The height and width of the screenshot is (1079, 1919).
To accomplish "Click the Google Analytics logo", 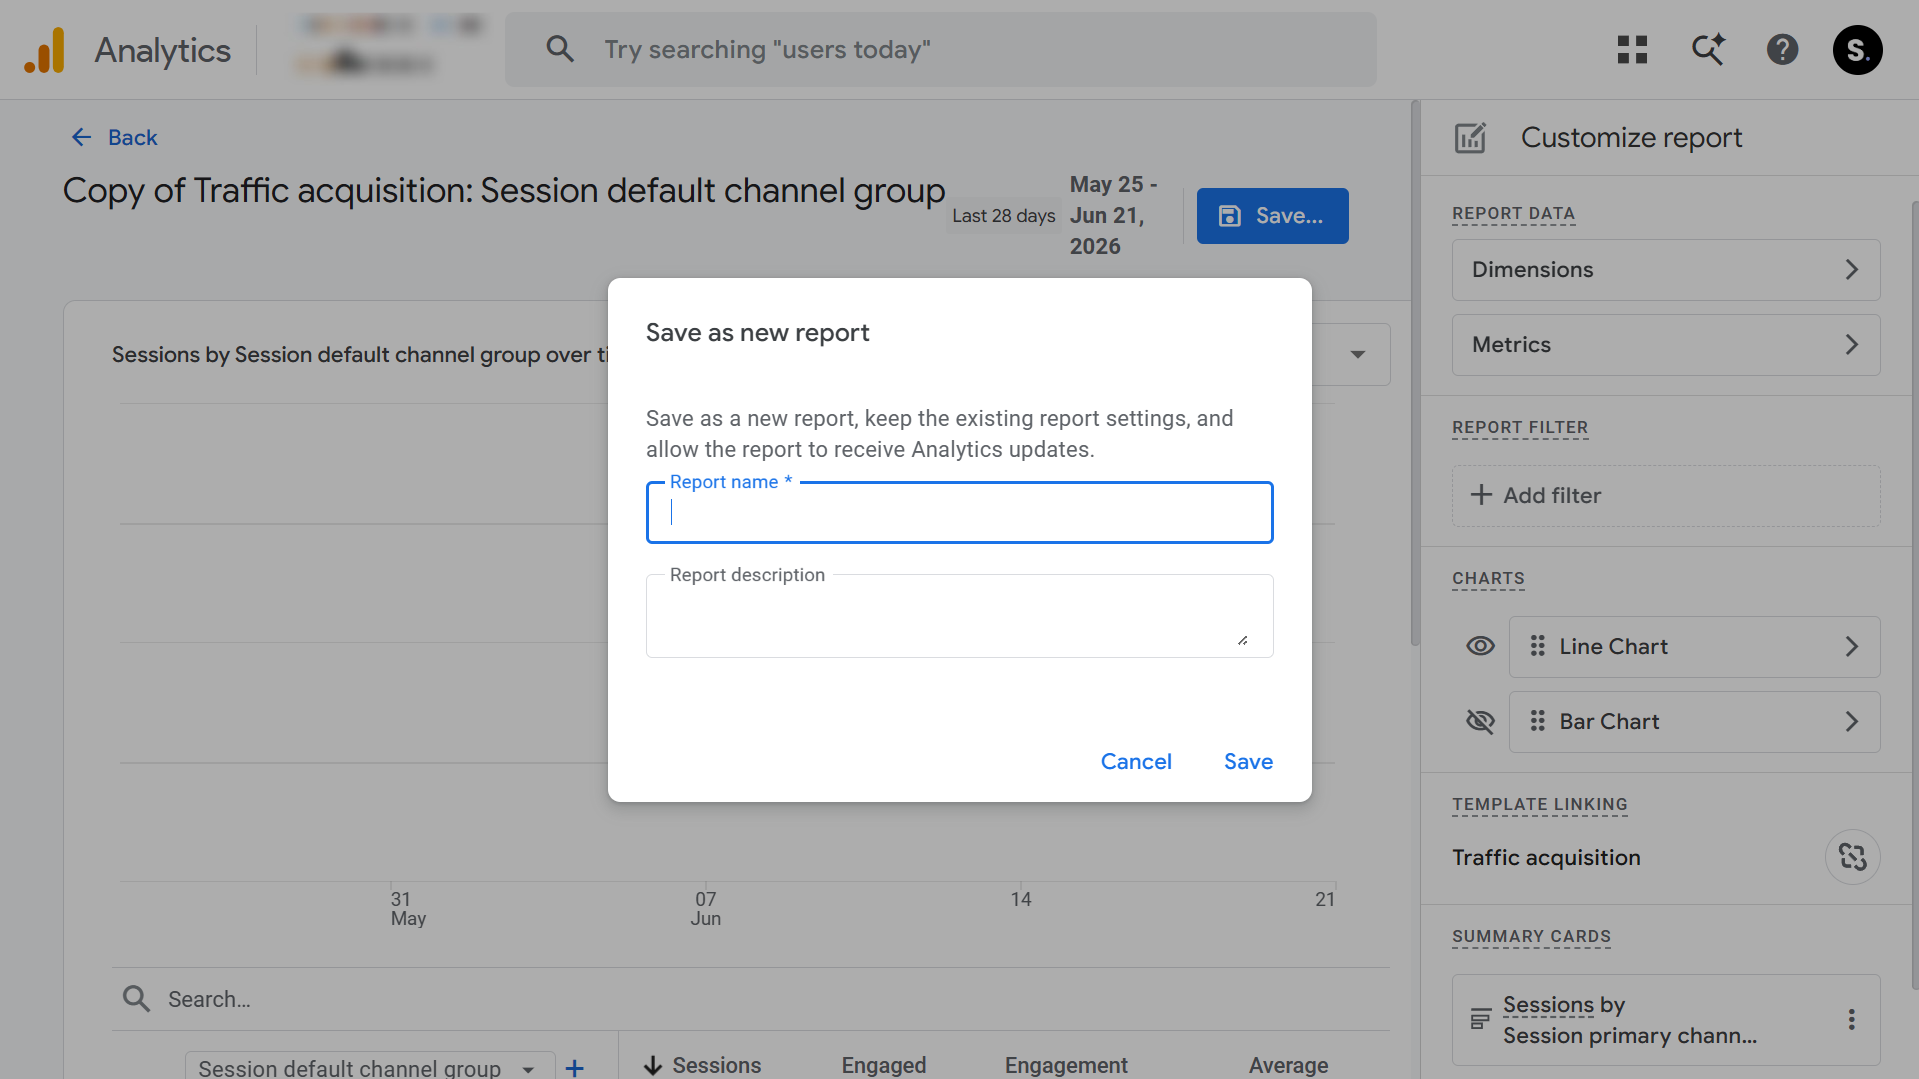I will click(45, 50).
